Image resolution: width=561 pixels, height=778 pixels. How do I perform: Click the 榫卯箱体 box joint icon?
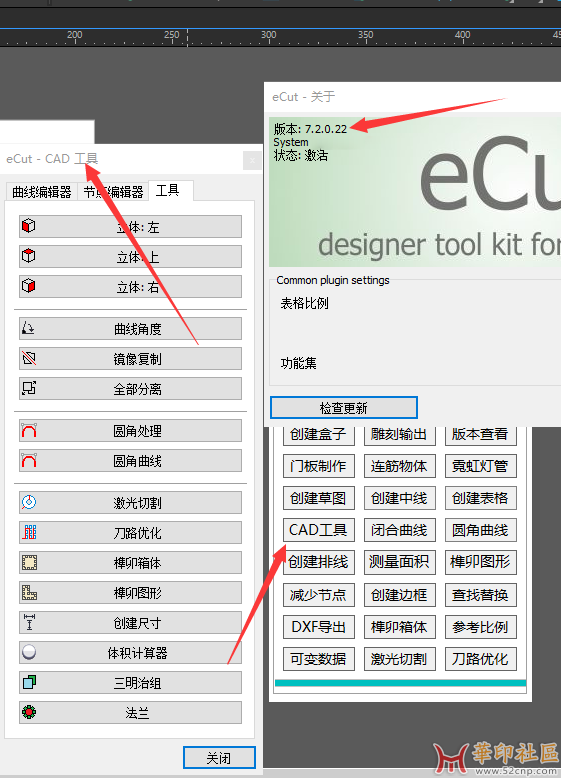pyautogui.click(x=29, y=562)
